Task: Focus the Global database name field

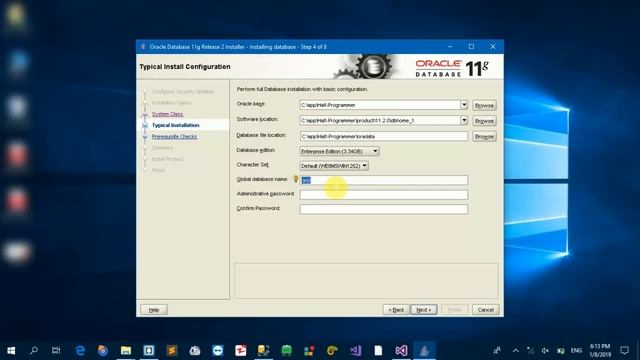Action: 384,180
